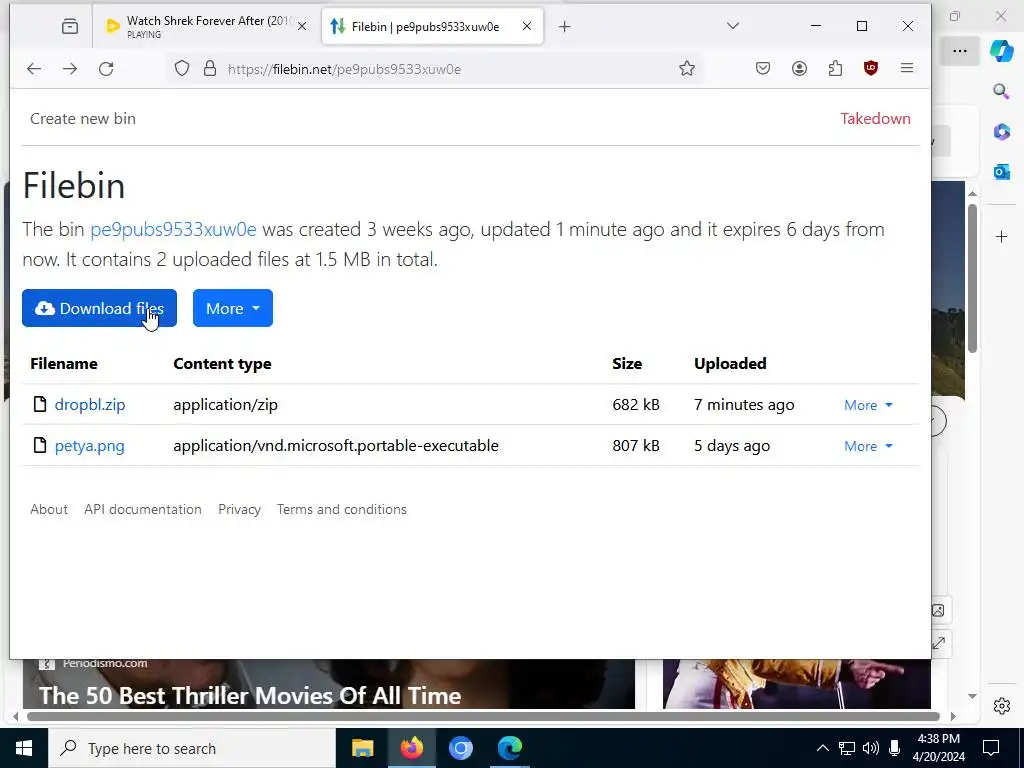The height and width of the screenshot is (768, 1024).
Task: Open the About footer link
Action: [49, 509]
